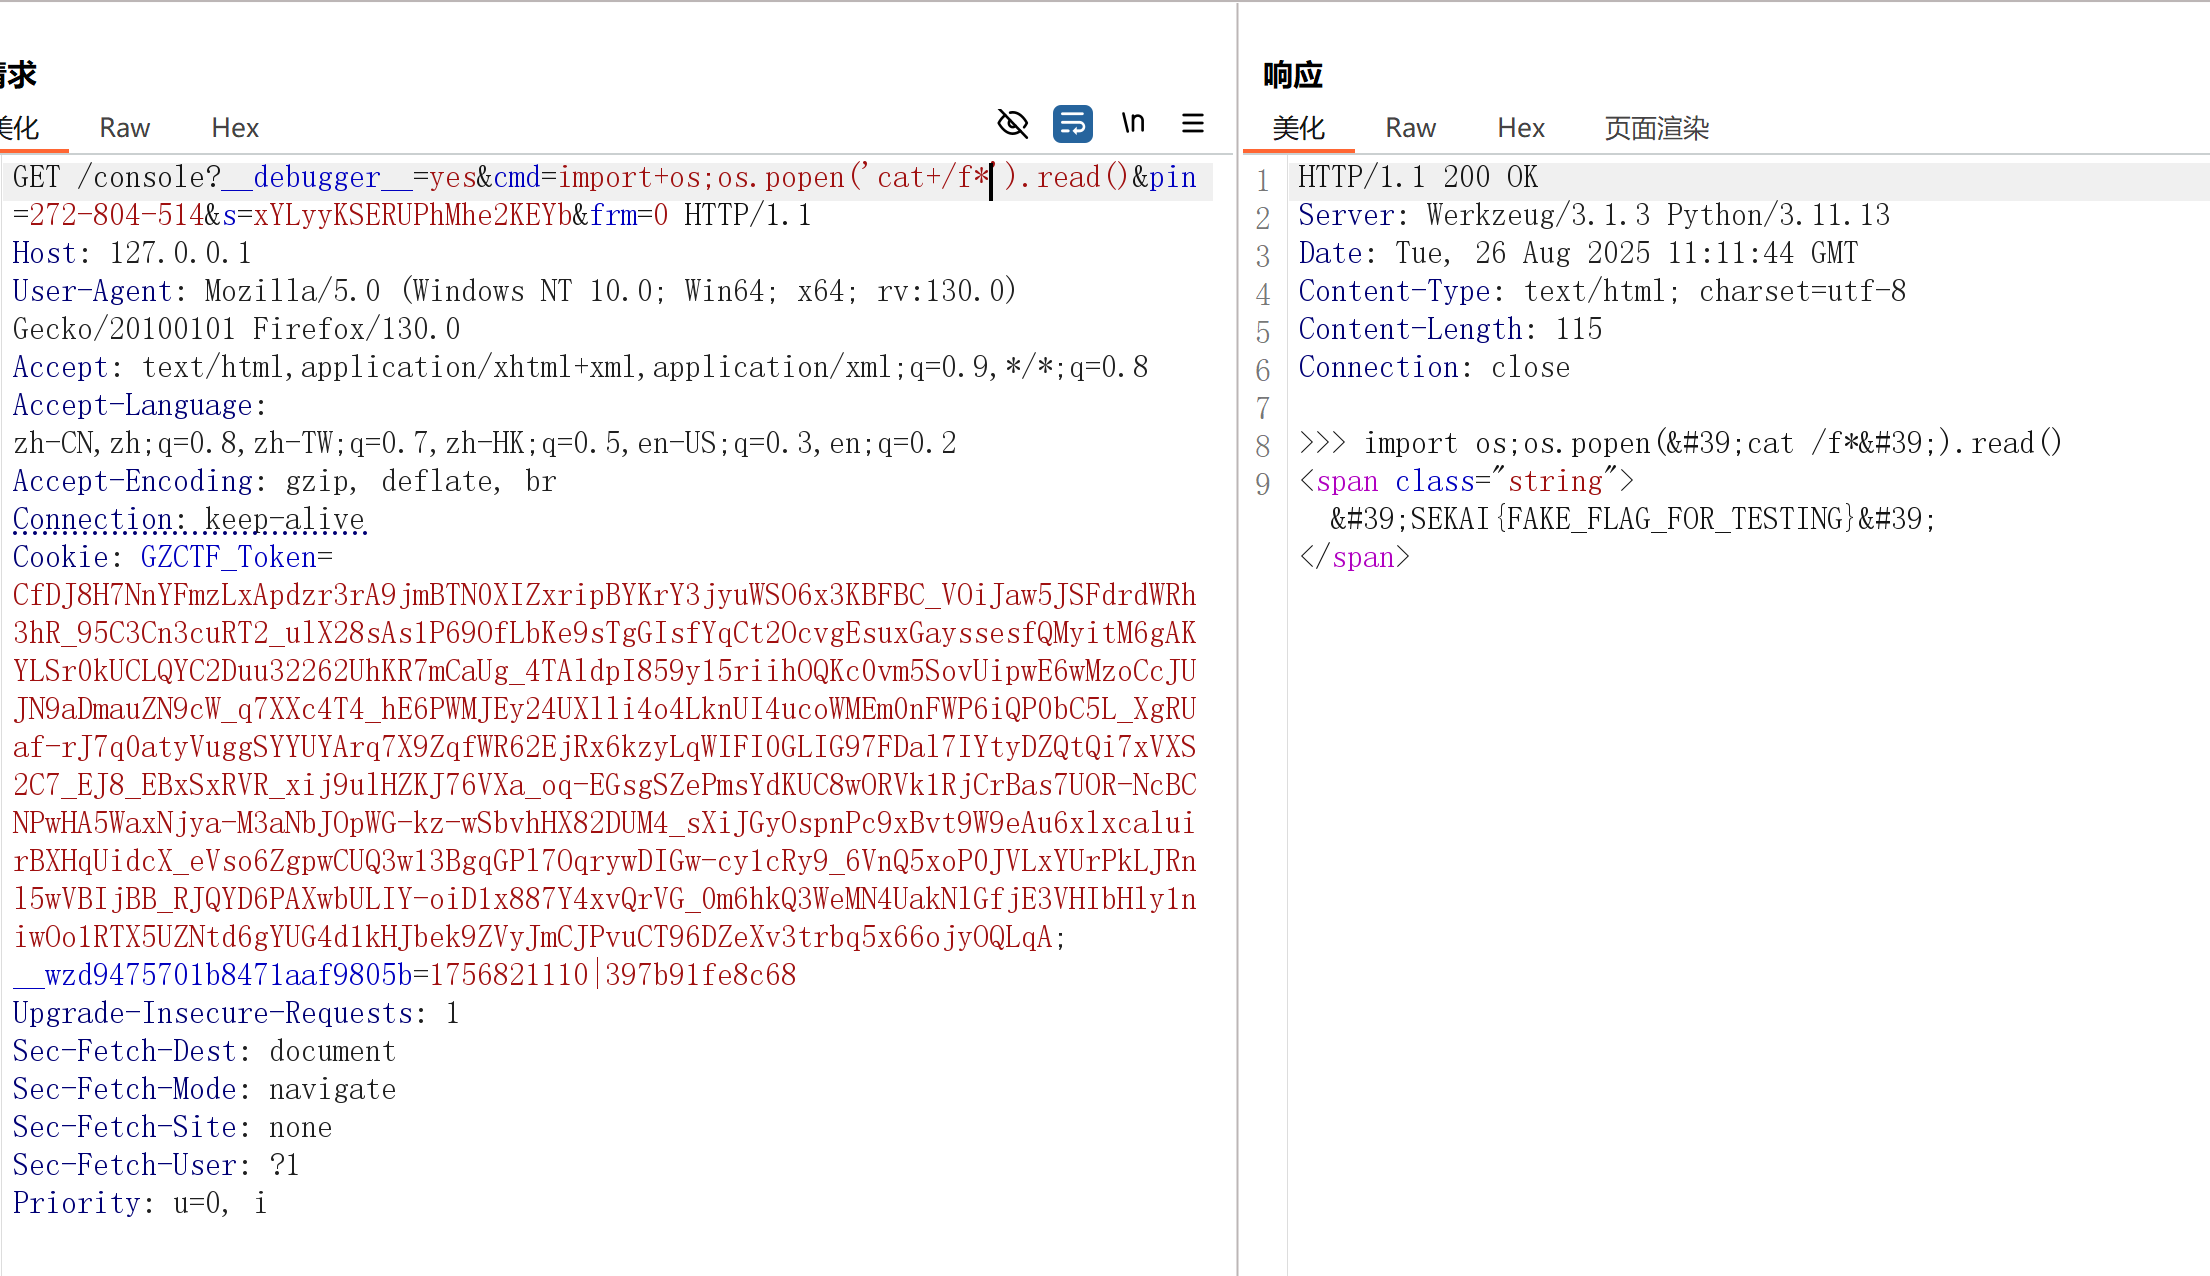Click the HTTP/1.1 200 OK status line

[1418, 178]
